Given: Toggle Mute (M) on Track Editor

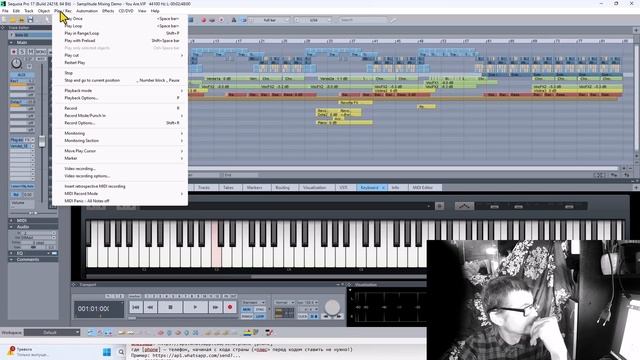Looking at the screenshot, I should click(x=31, y=52).
